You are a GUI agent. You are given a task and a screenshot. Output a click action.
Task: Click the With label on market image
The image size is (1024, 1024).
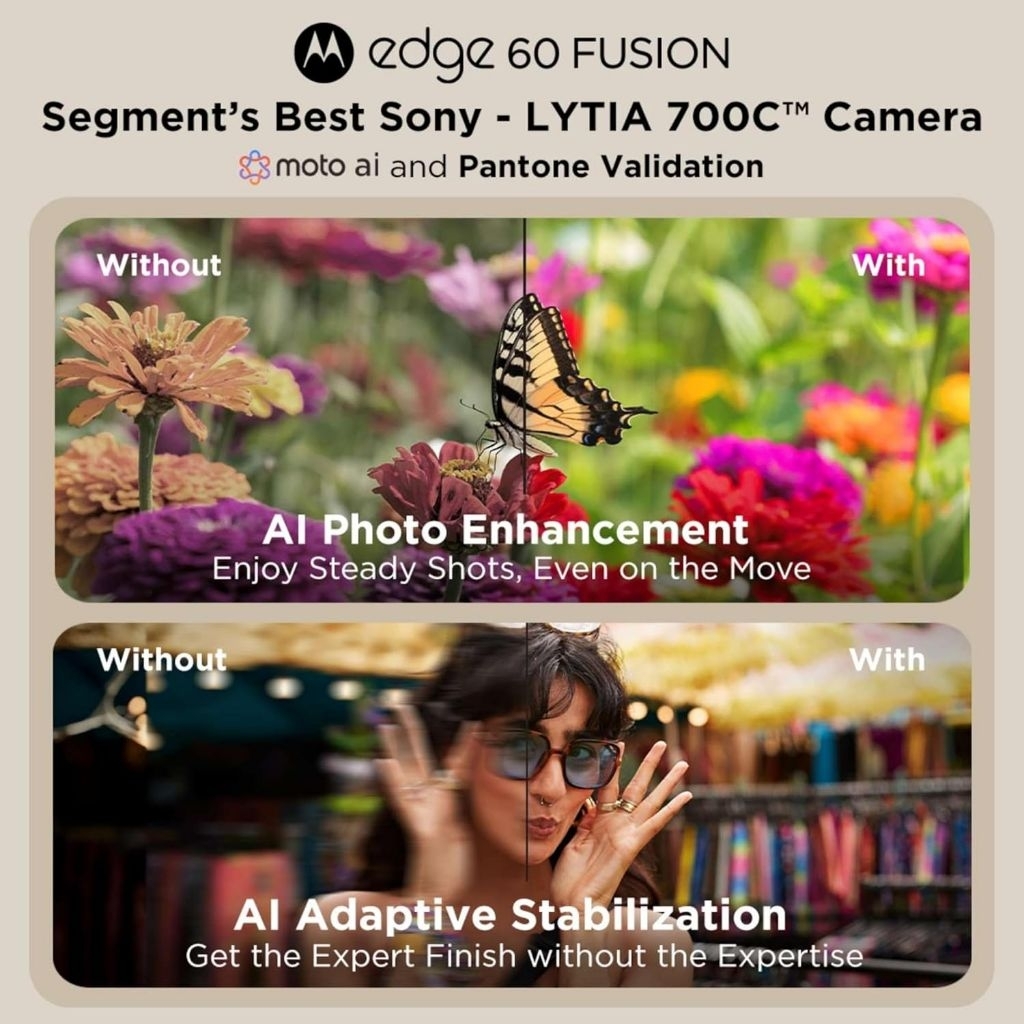pos(887,660)
